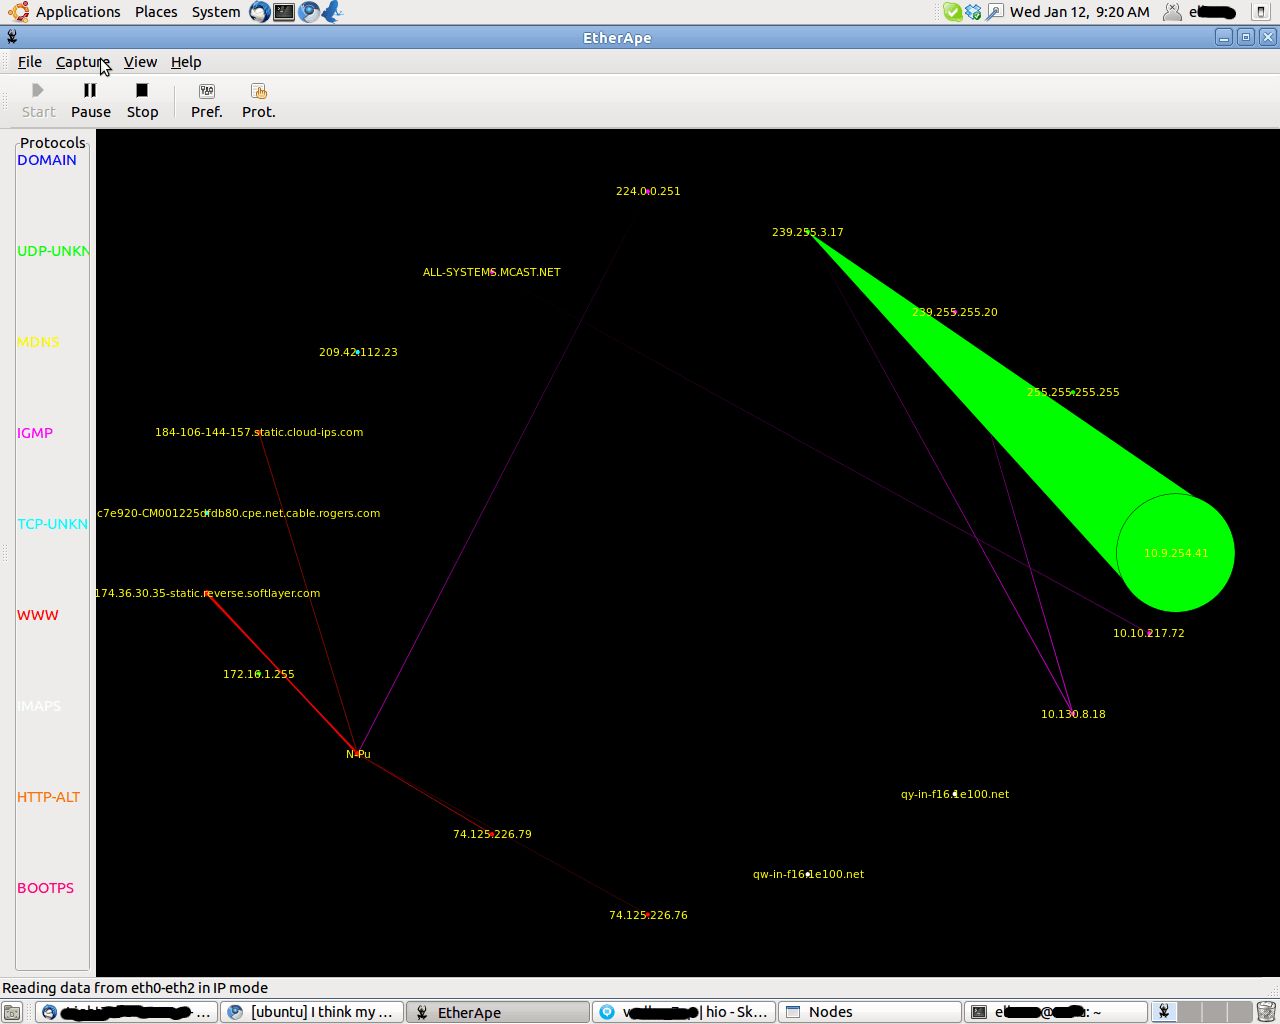Viewport: 1280px width, 1024px height.
Task: Switch to the Skype hio taskbar window
Action: coord(684,1012)
